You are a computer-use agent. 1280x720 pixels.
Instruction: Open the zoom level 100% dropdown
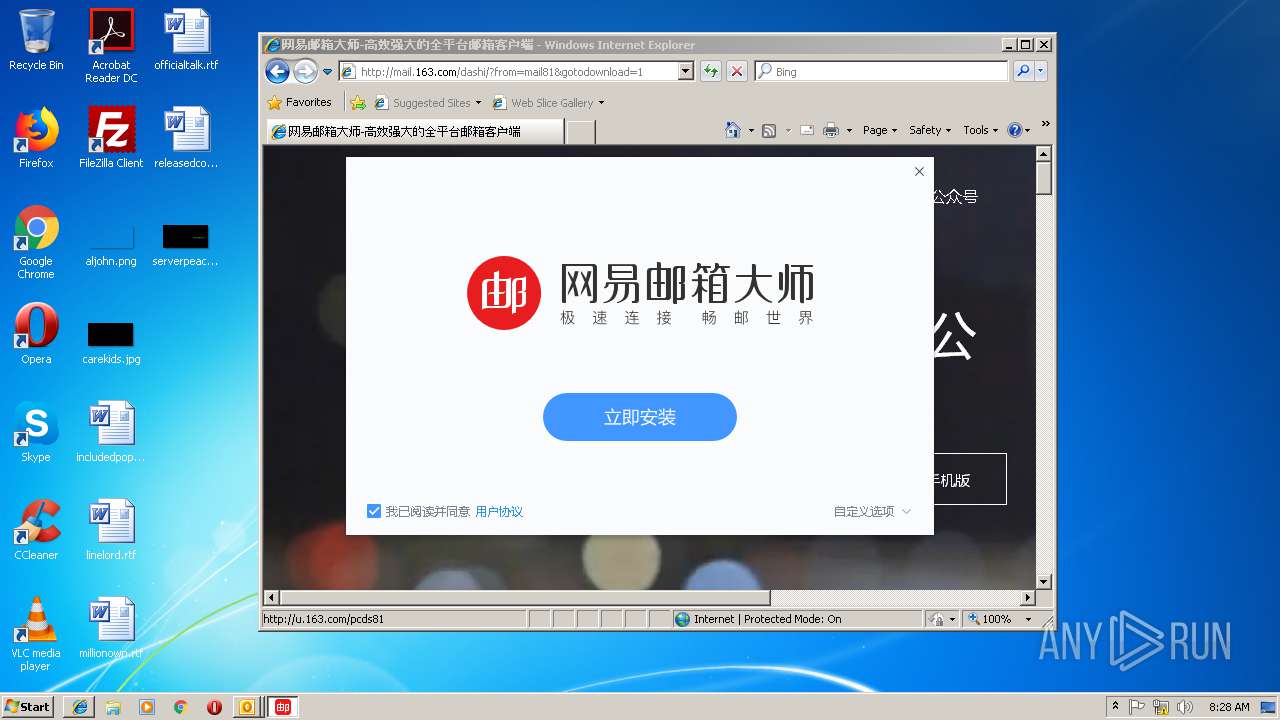click(1029, 619)
